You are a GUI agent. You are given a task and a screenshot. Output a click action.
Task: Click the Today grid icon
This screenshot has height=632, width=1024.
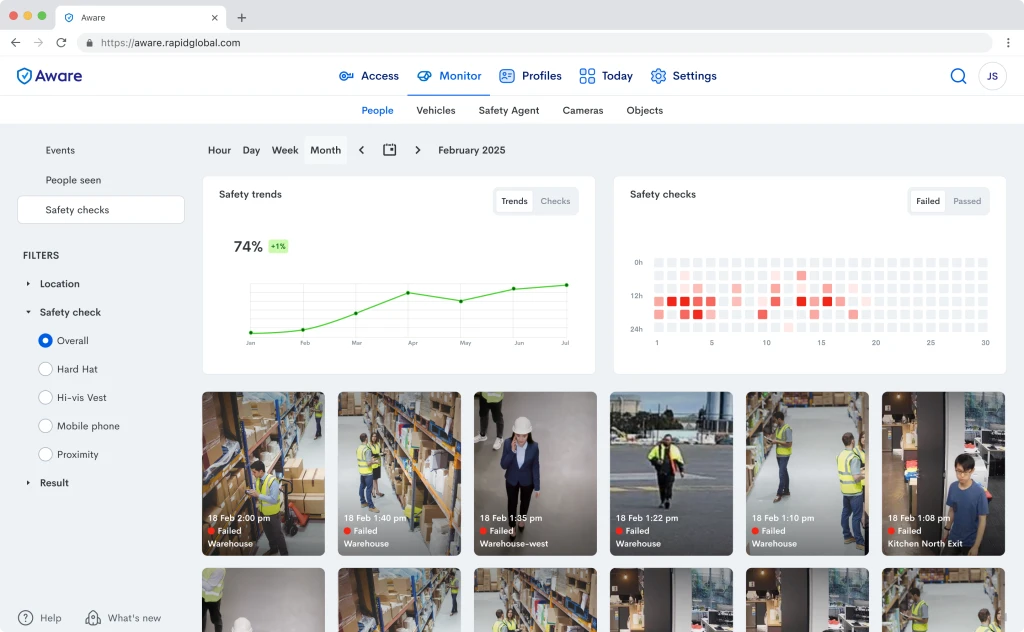pyautogui.click(x=587, y=76)
